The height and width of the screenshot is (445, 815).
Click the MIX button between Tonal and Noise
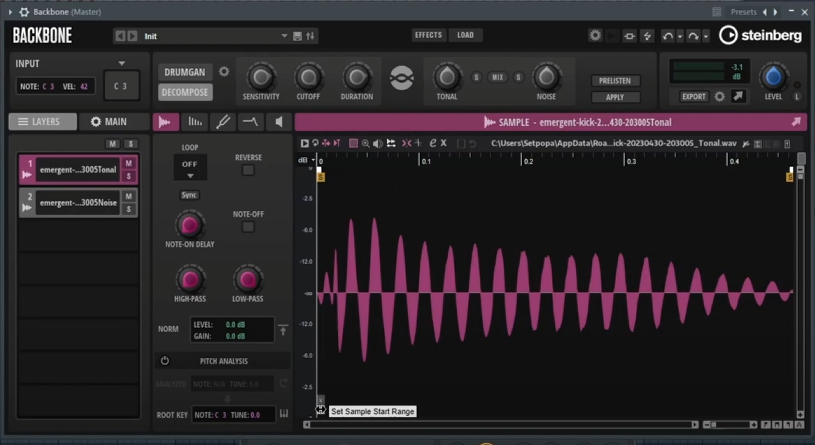point(497,77)
